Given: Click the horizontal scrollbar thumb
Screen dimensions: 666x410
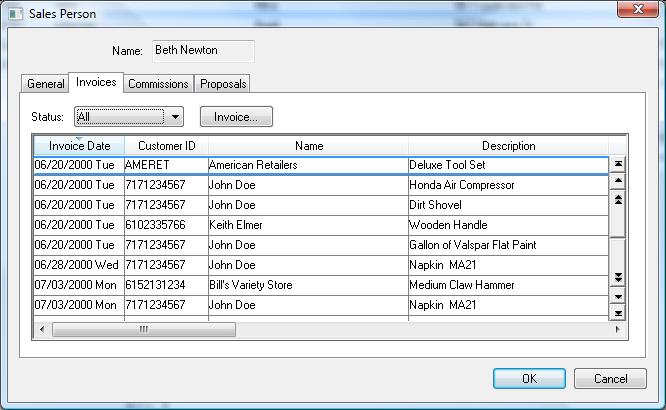Looking at the screenshot, I should coord(144,329).
